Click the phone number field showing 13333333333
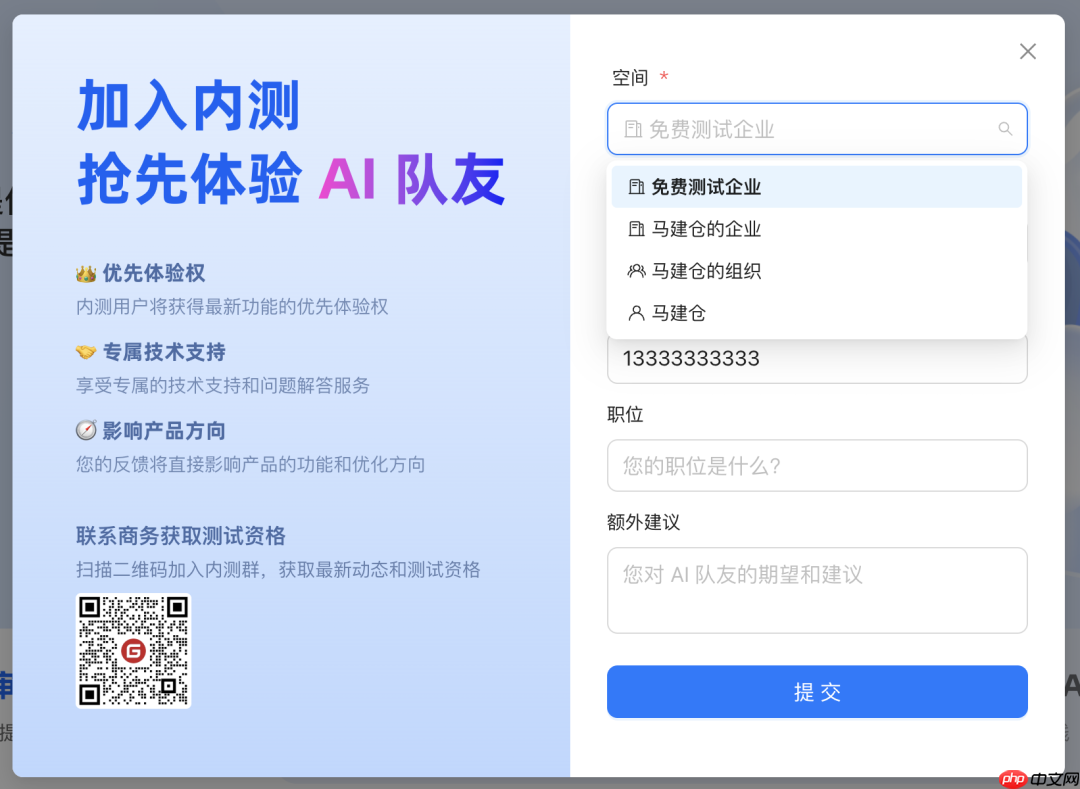The height and width of the screenshot is (789, 1080). tap(817, 360)
